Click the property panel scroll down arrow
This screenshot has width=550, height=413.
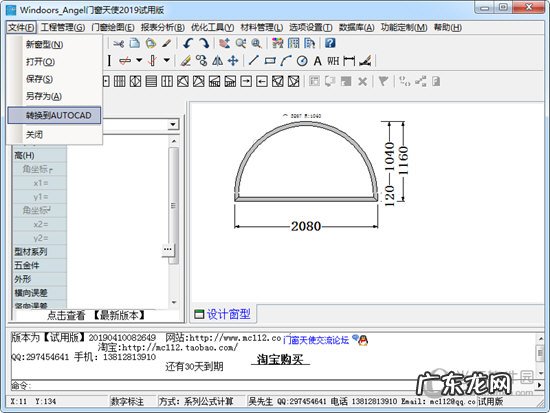[x=174, y=302]
